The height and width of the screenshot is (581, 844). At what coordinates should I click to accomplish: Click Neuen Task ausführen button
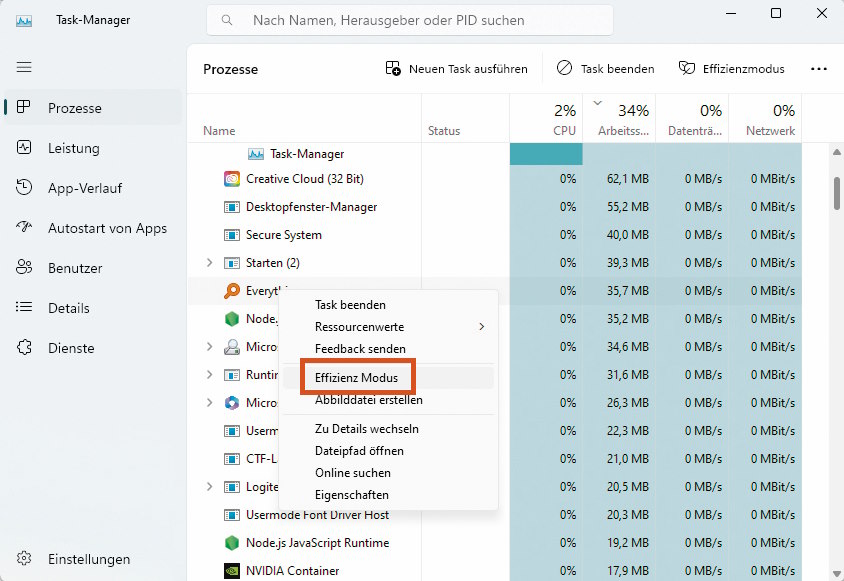[x=456, y=69]
